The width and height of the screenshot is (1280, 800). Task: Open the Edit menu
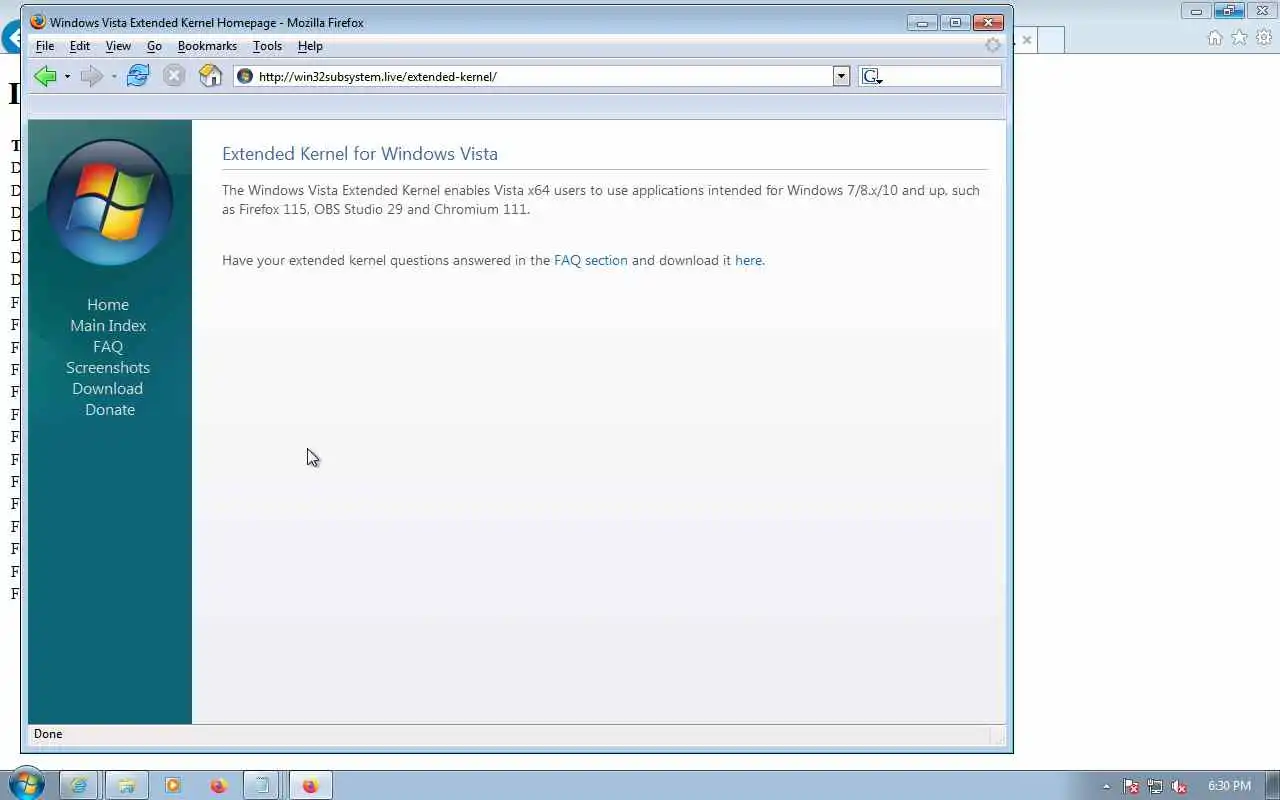pyautogui.click(x=80, y=46)
